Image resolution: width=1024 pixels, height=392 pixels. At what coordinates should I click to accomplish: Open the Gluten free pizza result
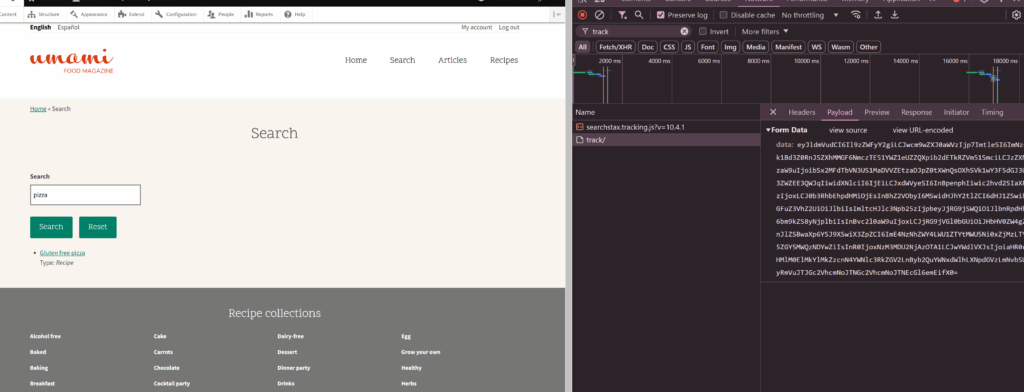coord(63,252)
